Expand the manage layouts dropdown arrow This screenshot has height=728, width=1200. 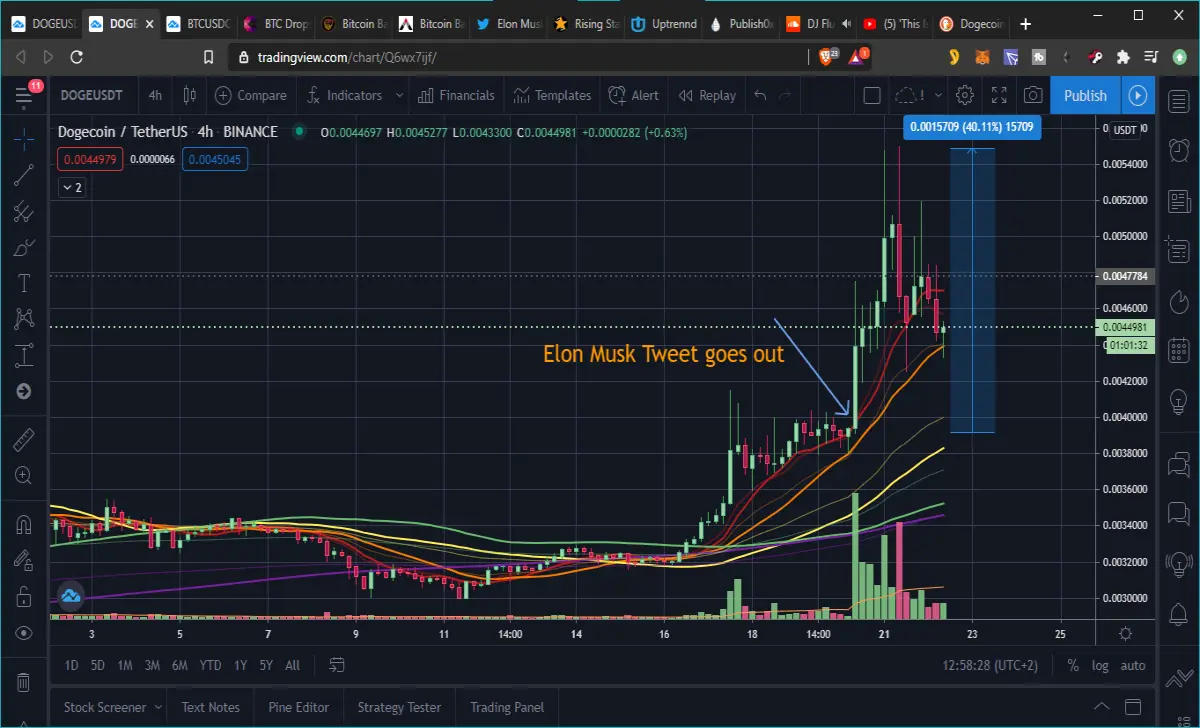click(x=938, y=96)
